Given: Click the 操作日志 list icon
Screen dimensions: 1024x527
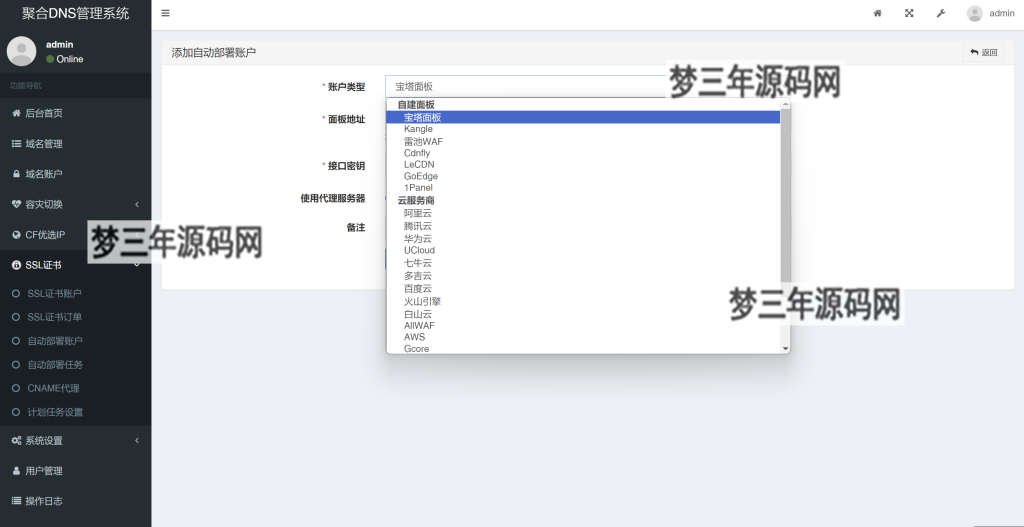Looking at the screenshot, I should pyautogui.click(x=16, y=501).
